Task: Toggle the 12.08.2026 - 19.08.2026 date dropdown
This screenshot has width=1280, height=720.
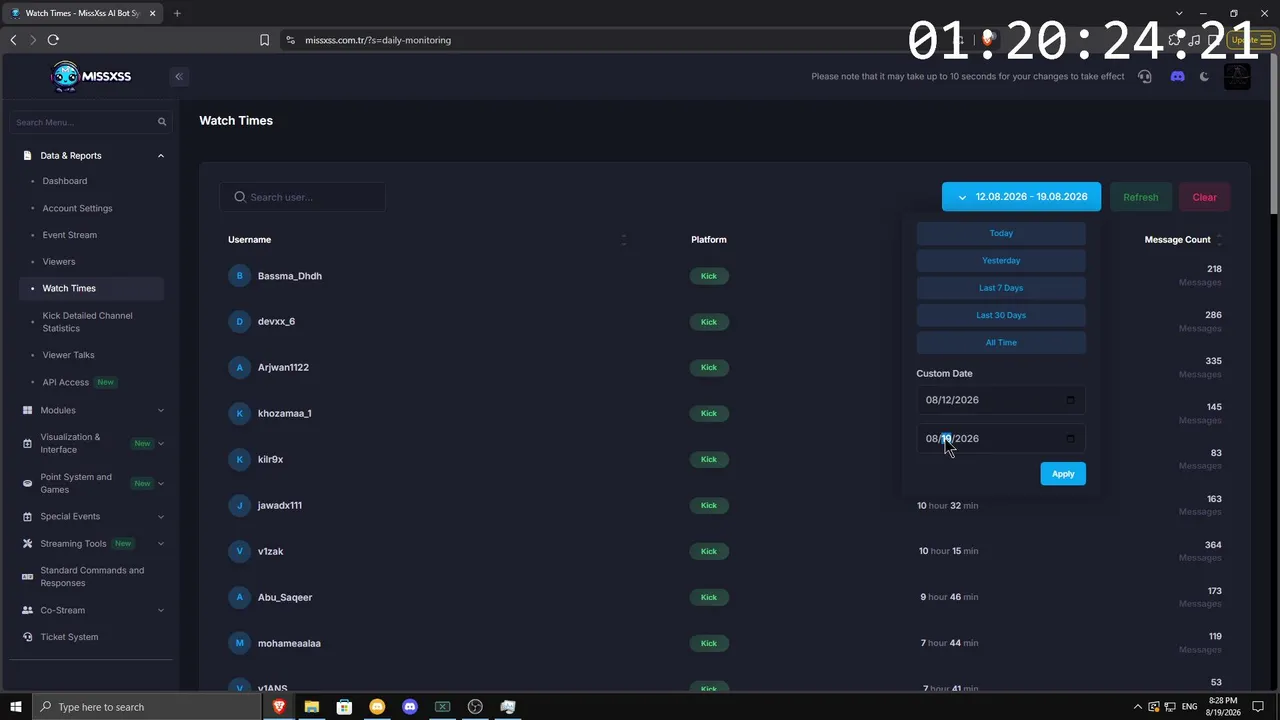Action: point(1021,197)
